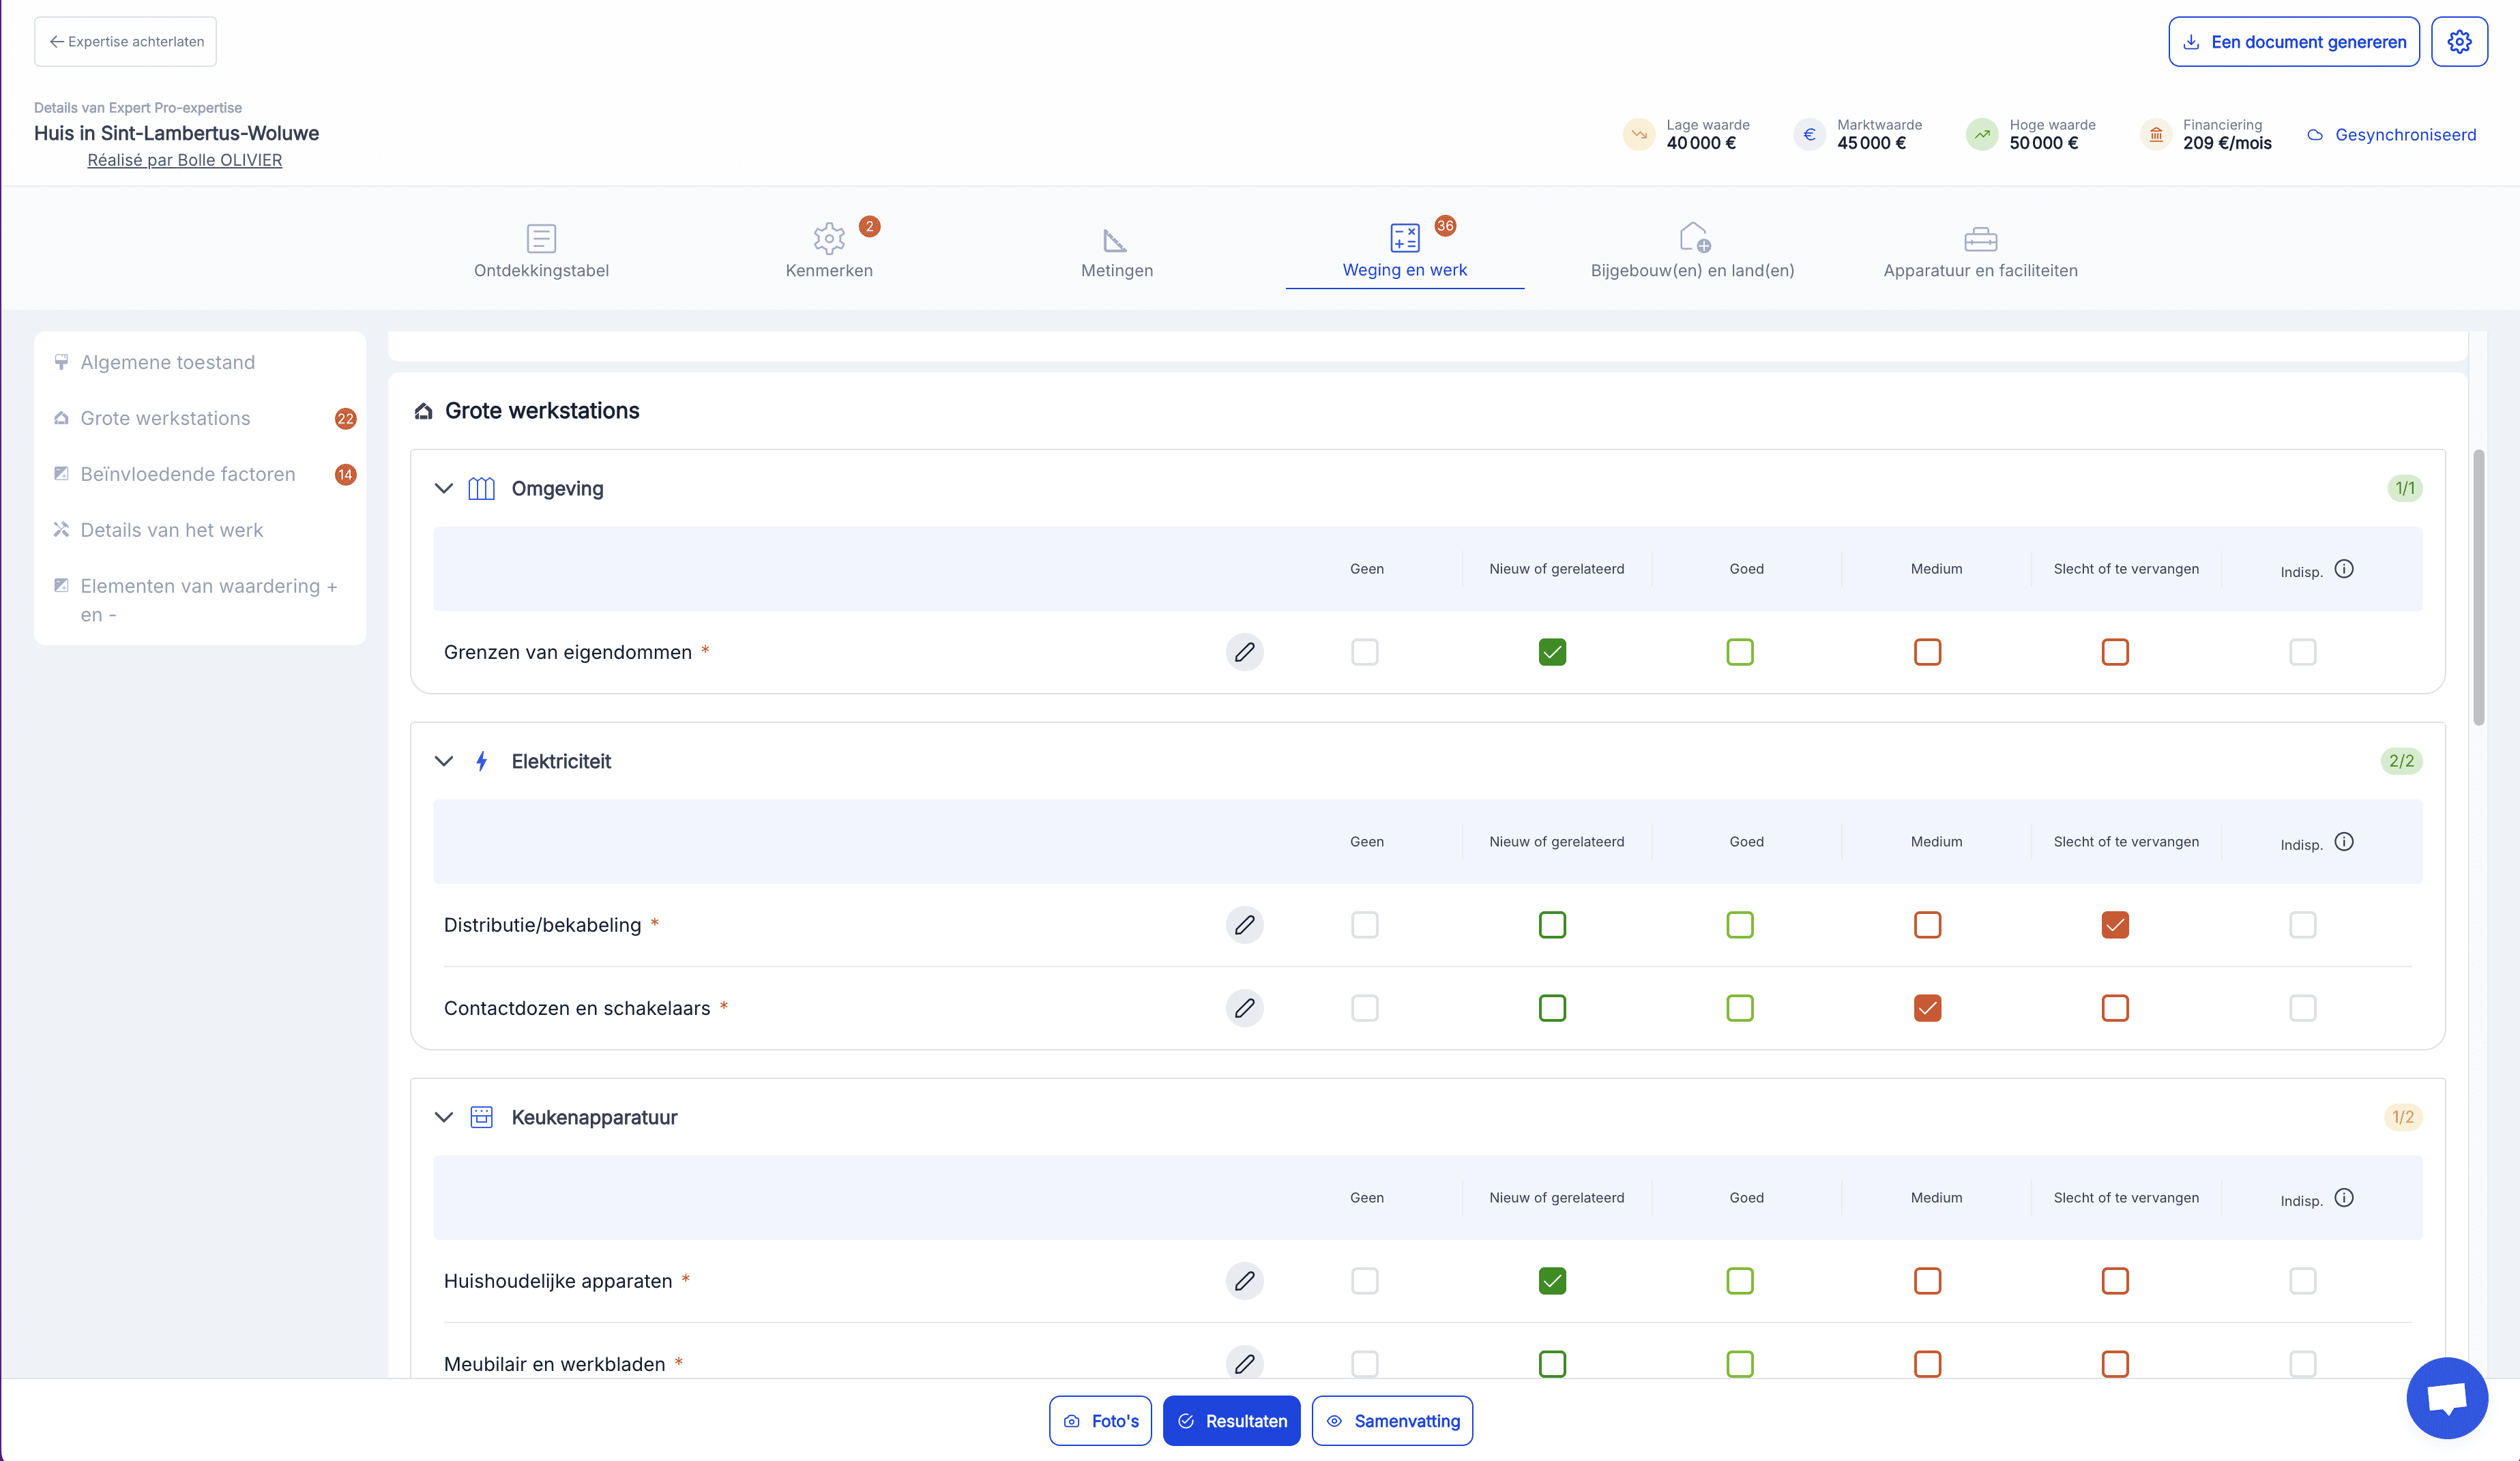Click the Indisp. info icon in Elektriciteit
This screenshot has height=1461, width=2520.
coord(2344,842)
